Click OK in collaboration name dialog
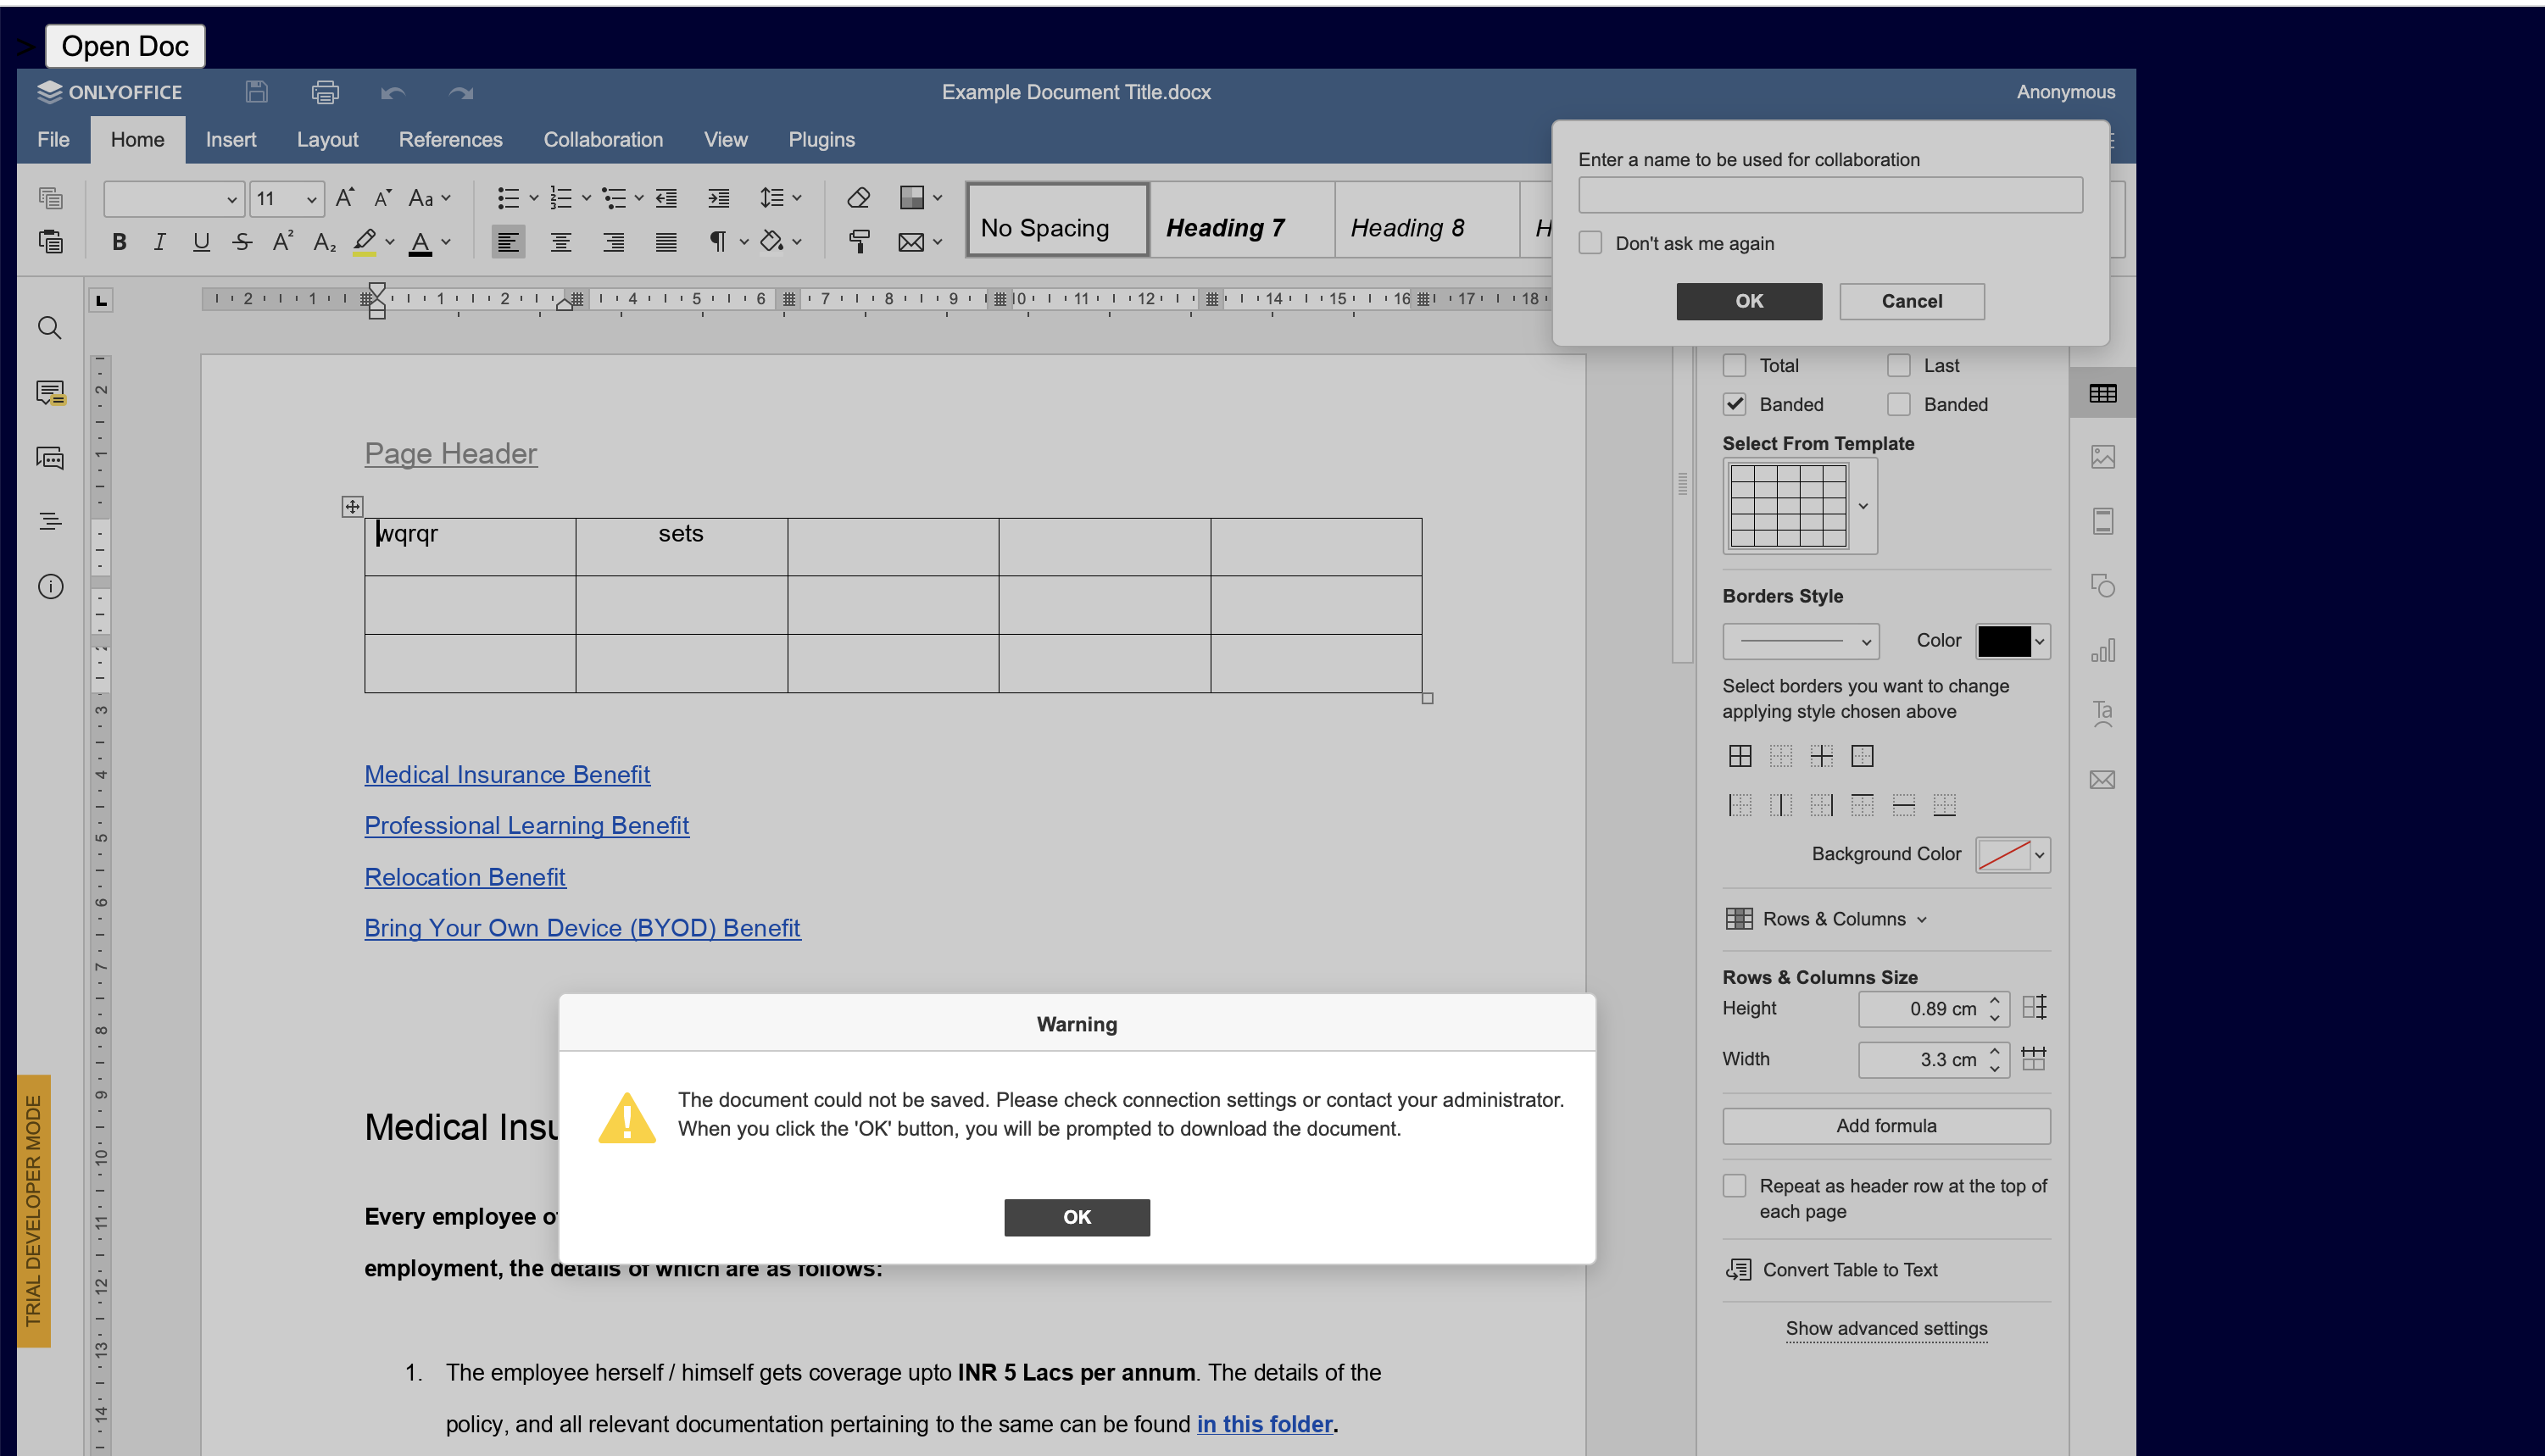The image size is (2545, 1456). [x=1749, y=301]
